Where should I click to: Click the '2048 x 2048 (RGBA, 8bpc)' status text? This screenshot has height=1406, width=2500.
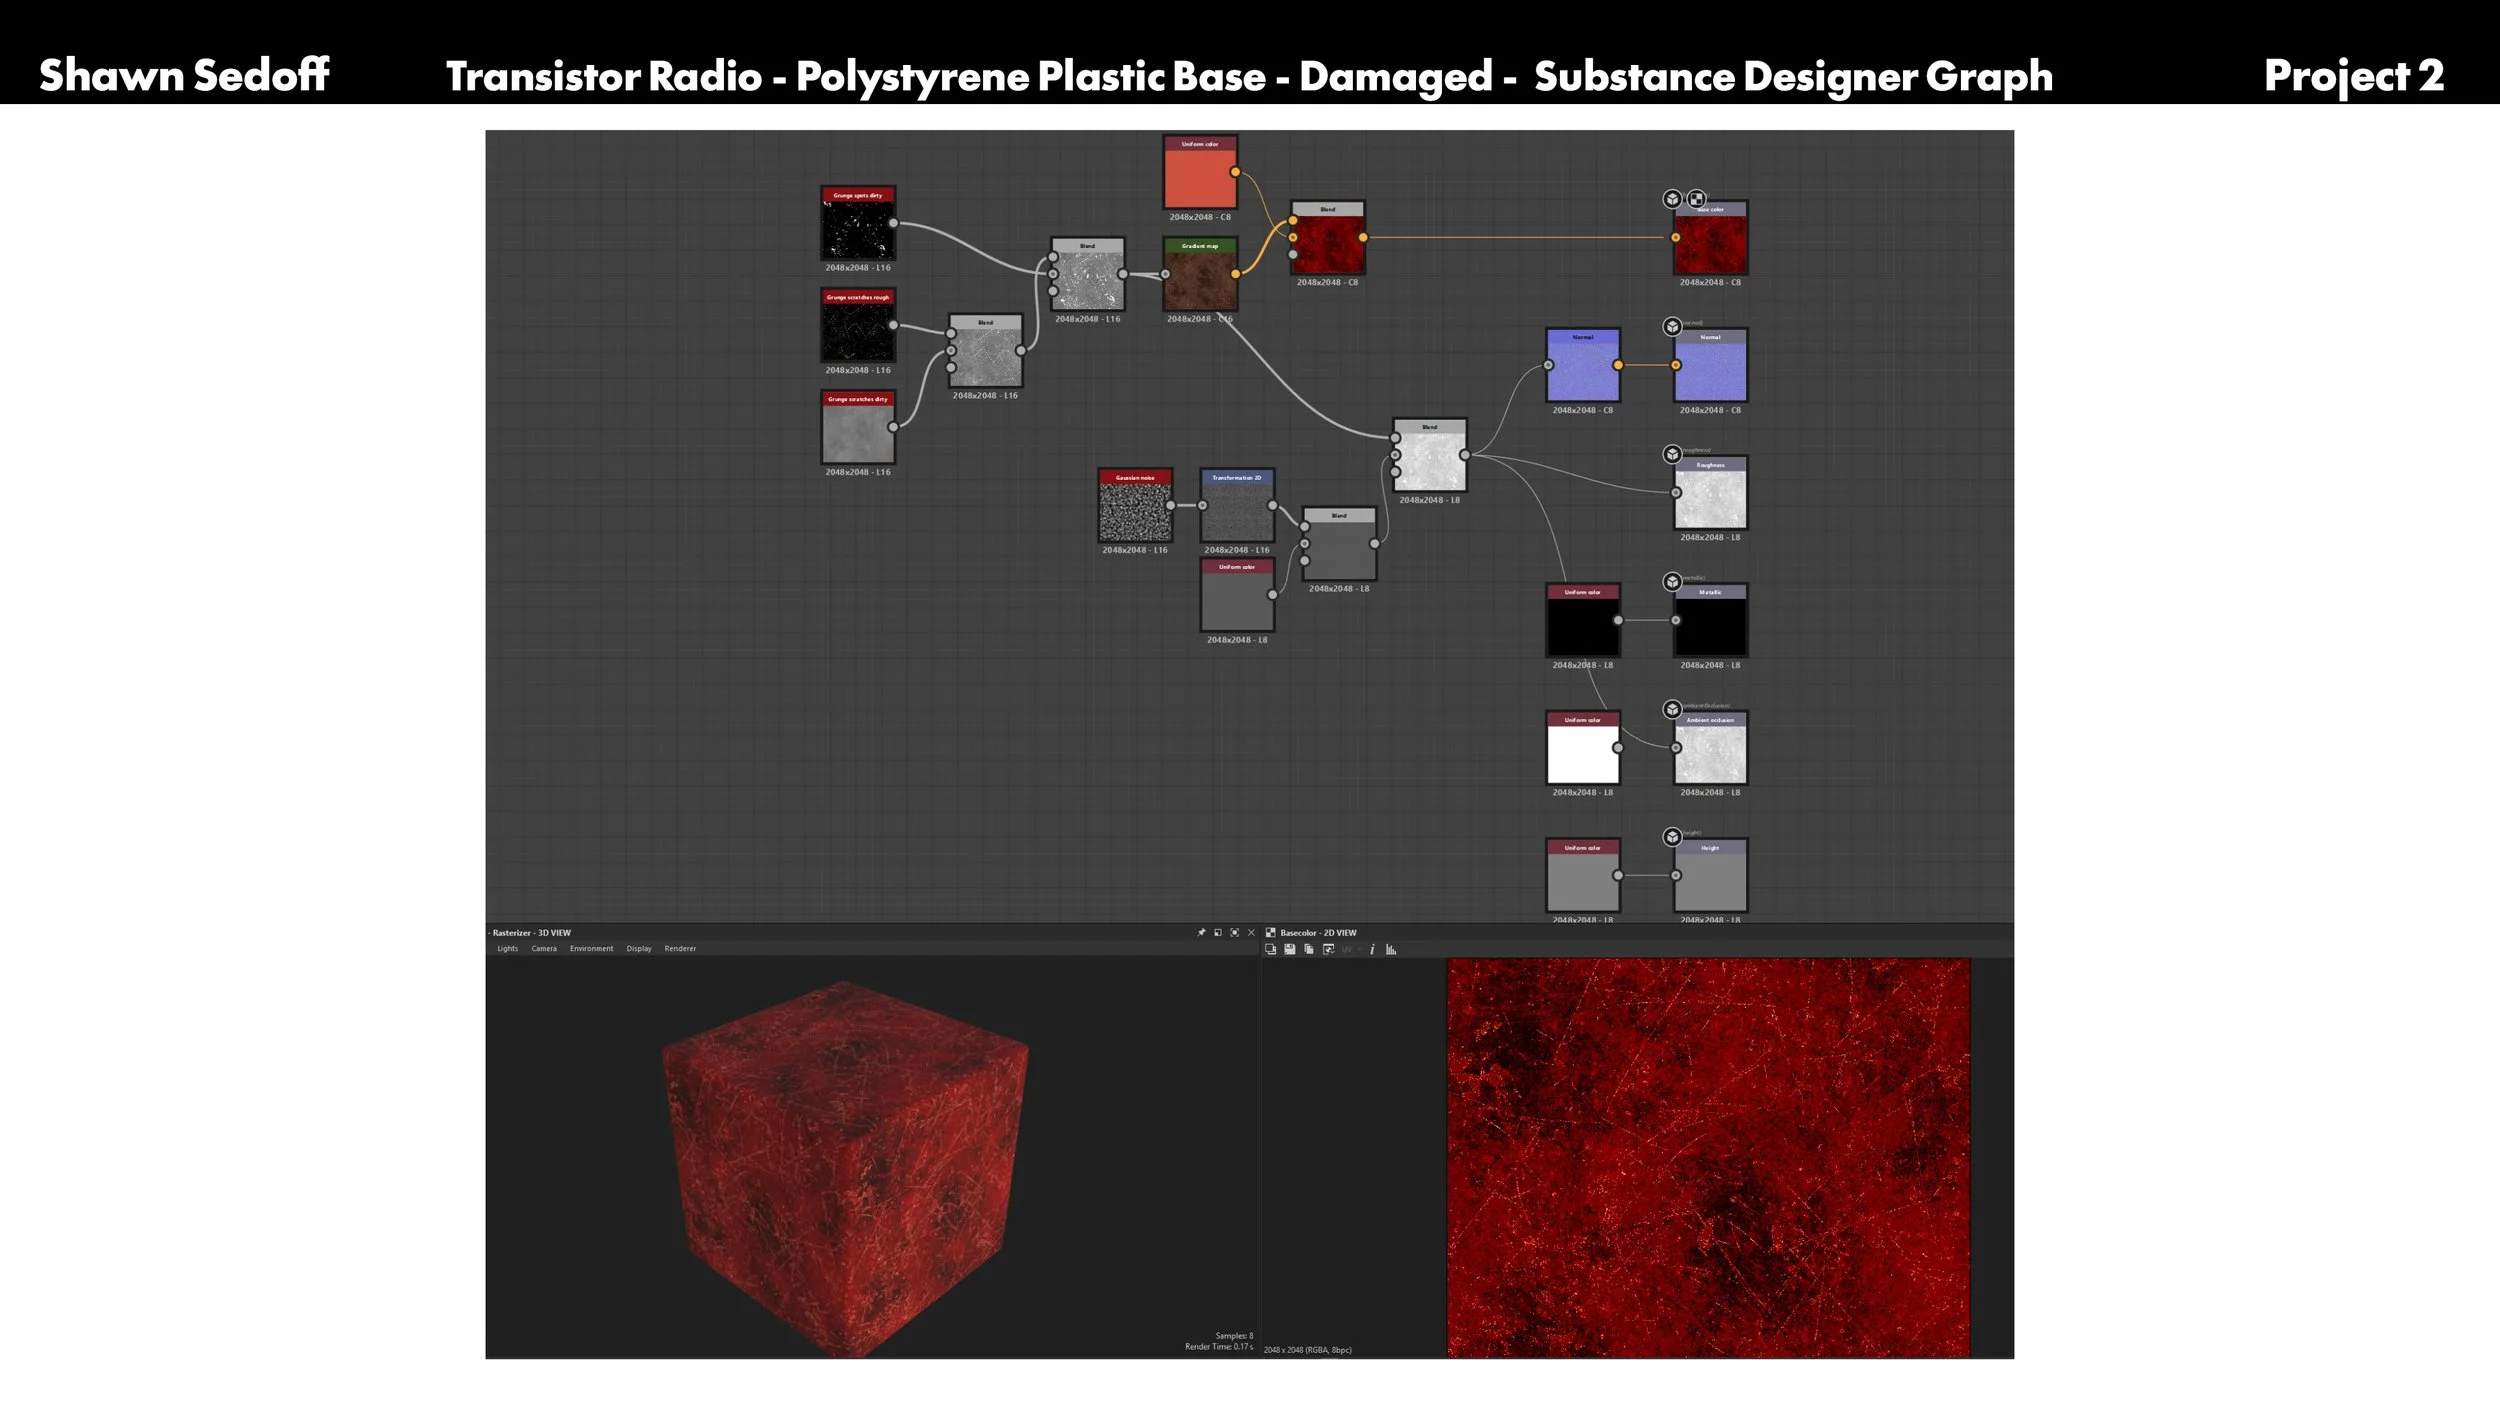click(1307, 1350)
